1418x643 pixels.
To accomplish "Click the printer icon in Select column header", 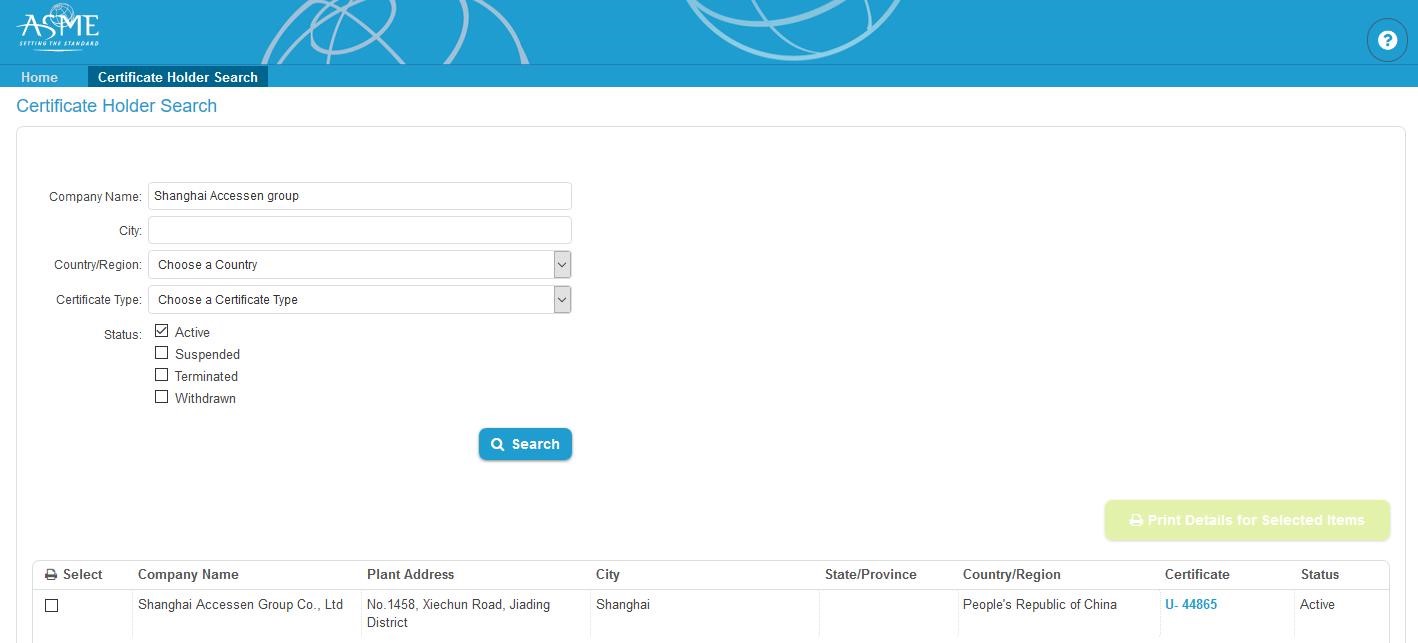I will coord(51,575).
